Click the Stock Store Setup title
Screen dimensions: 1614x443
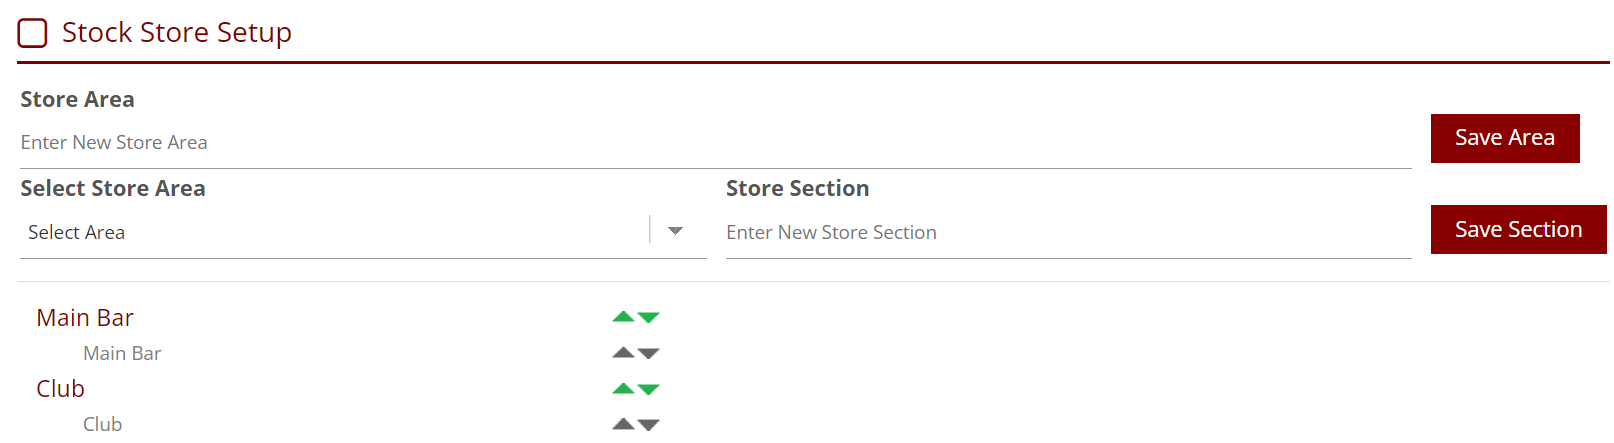[177, 33]
